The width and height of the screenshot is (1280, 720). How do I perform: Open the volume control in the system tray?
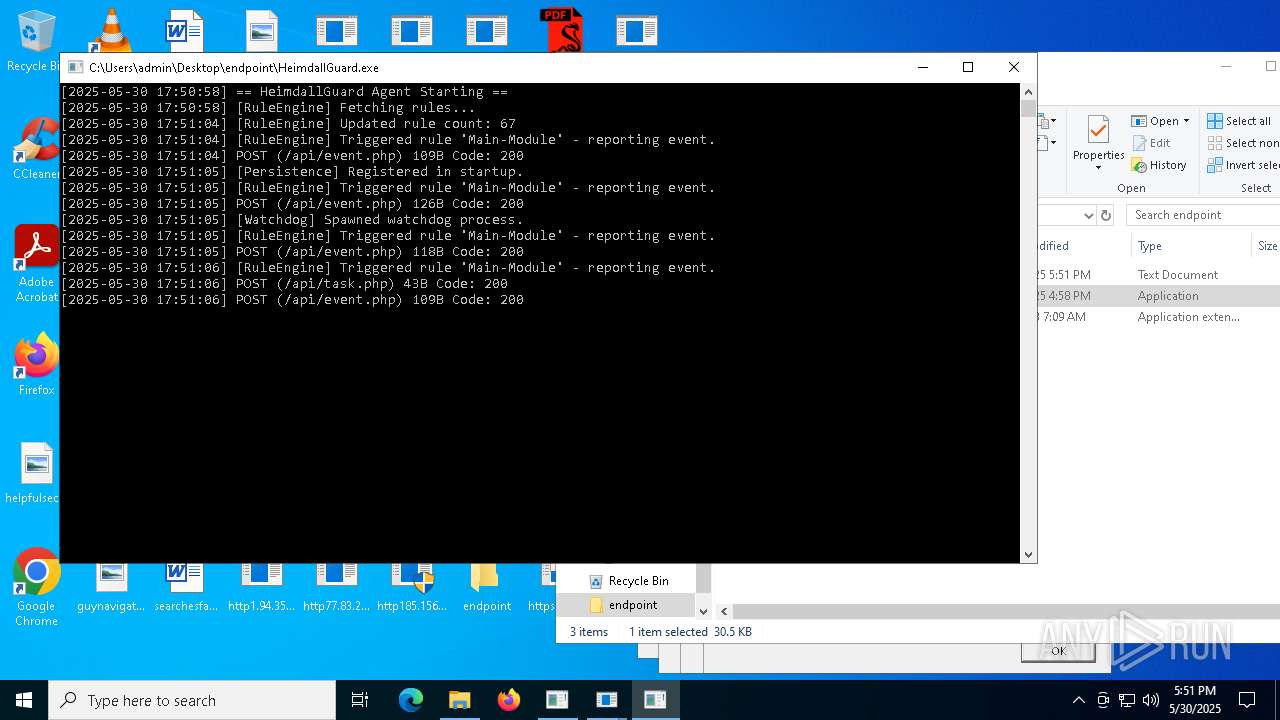pyautogui.click(x=1151, y=700)
